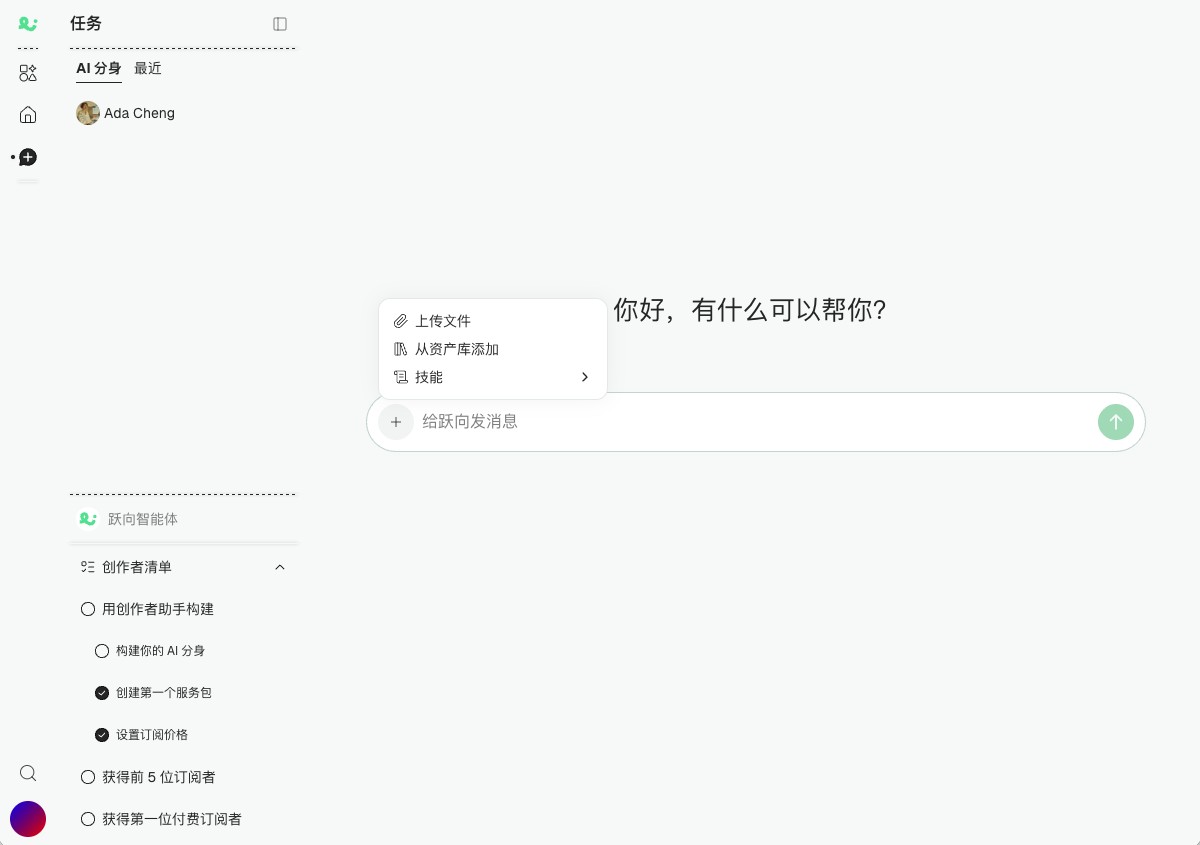Viewport: 1200px width, 845px height.
Task: Toggle the 用创作者助手构建 circle
Action: click(88, 609)
